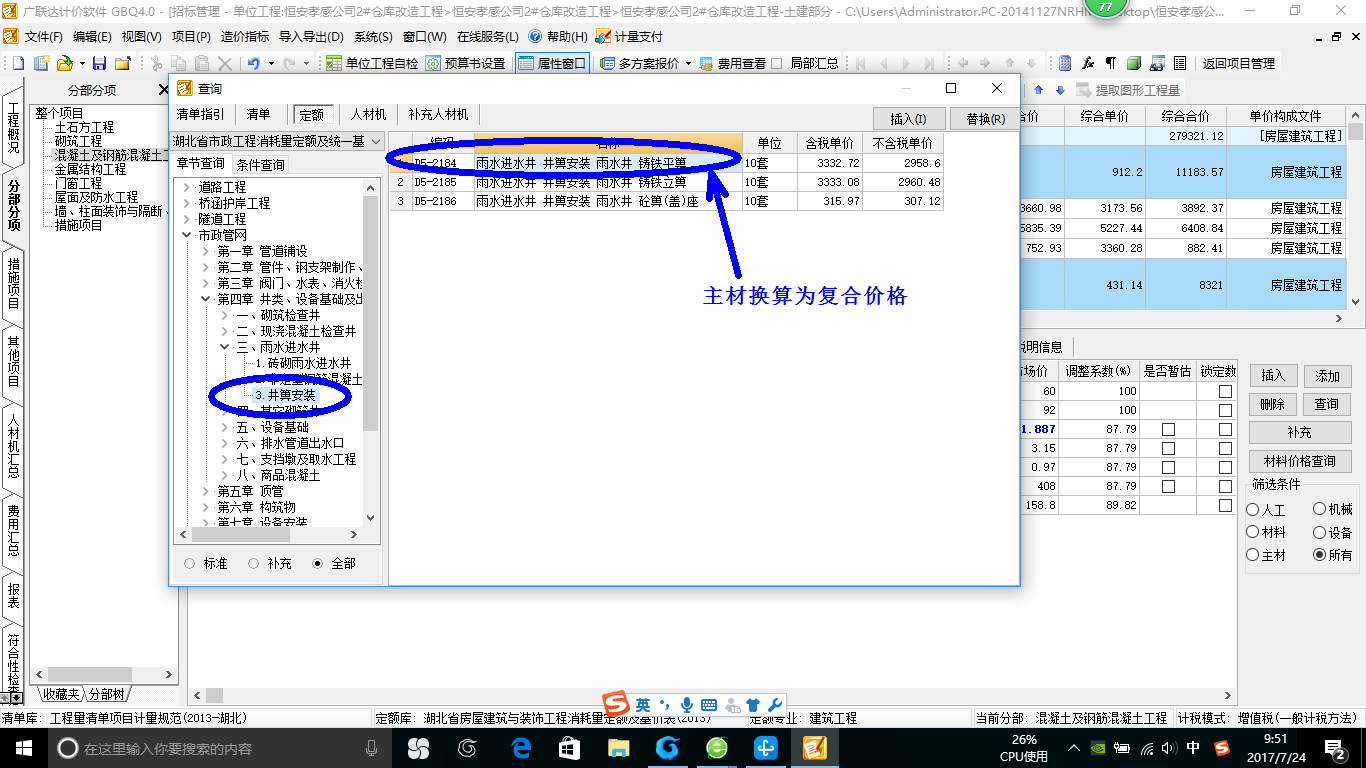1366x768 pixels.
Task: Click the Open folder toolbar icon
Action: pyautogui.click(x=64, y=63)
